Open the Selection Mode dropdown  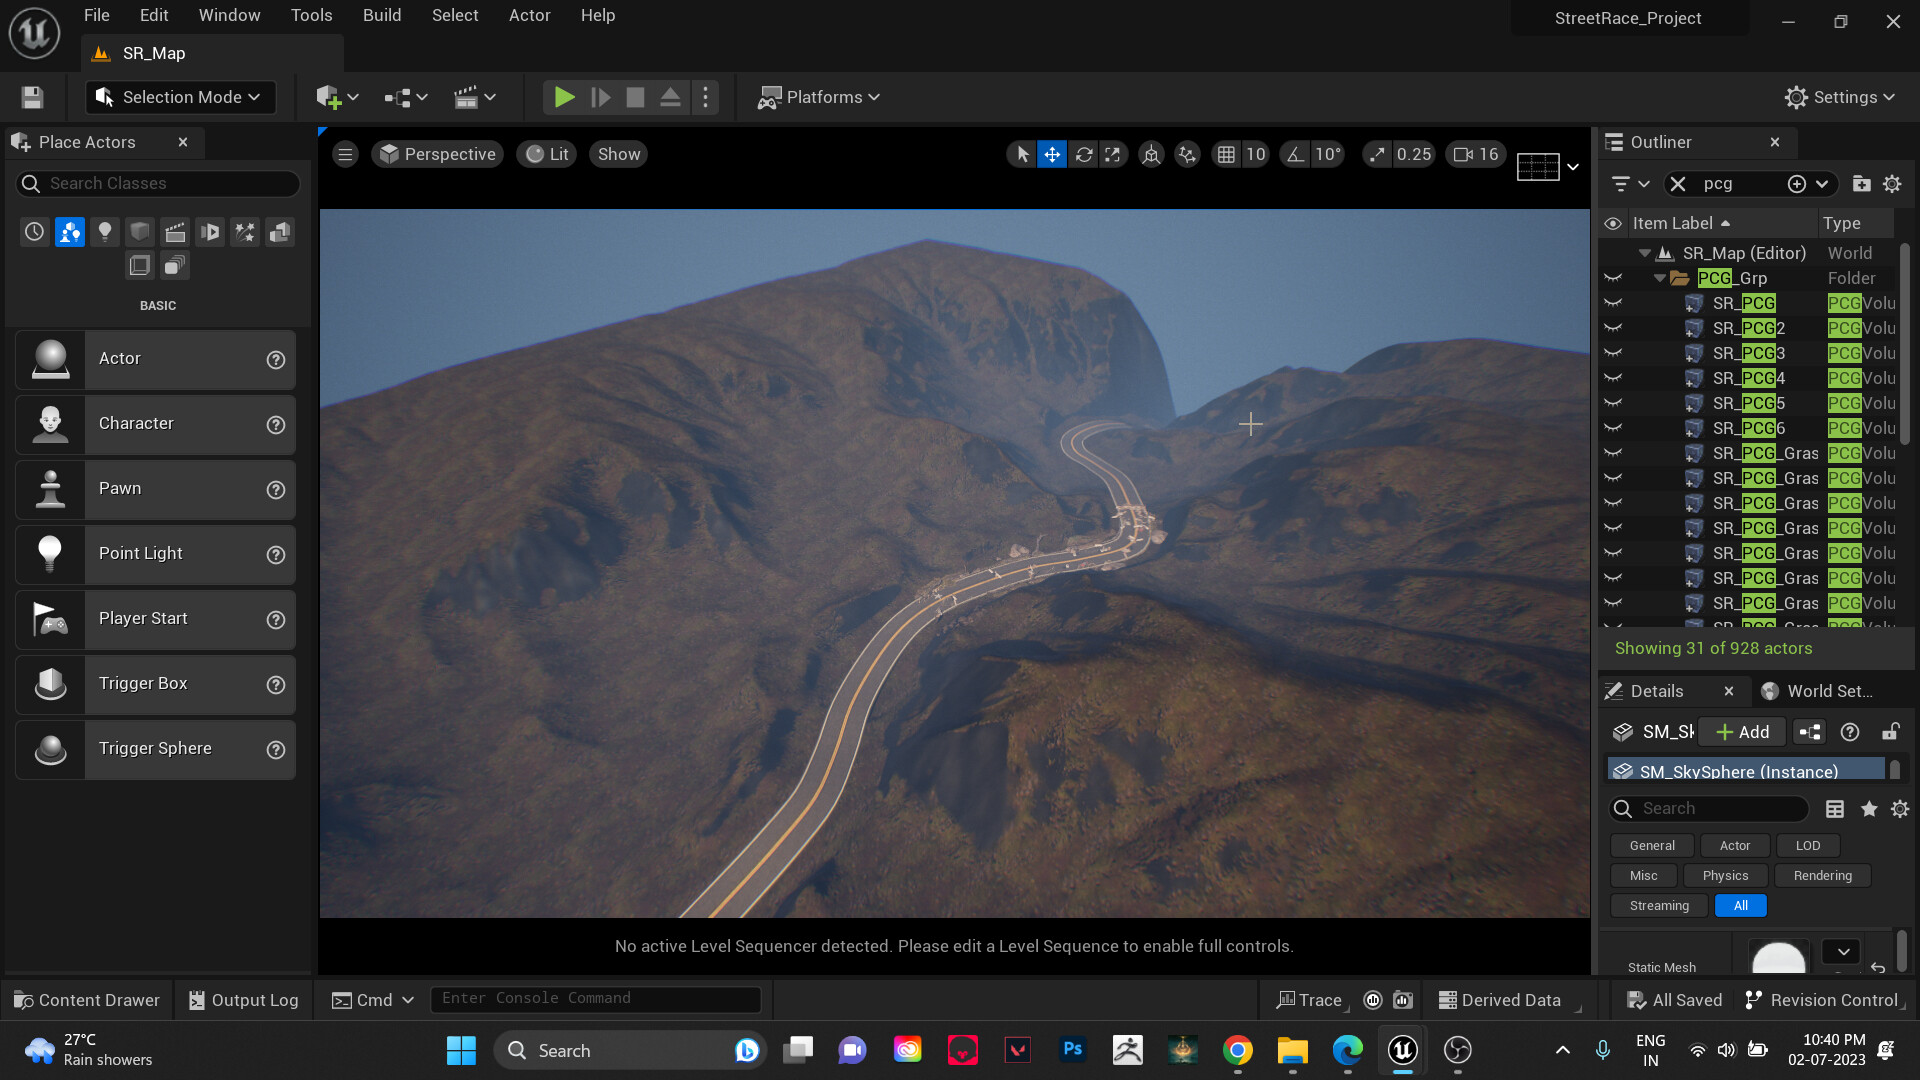[180, 97]
